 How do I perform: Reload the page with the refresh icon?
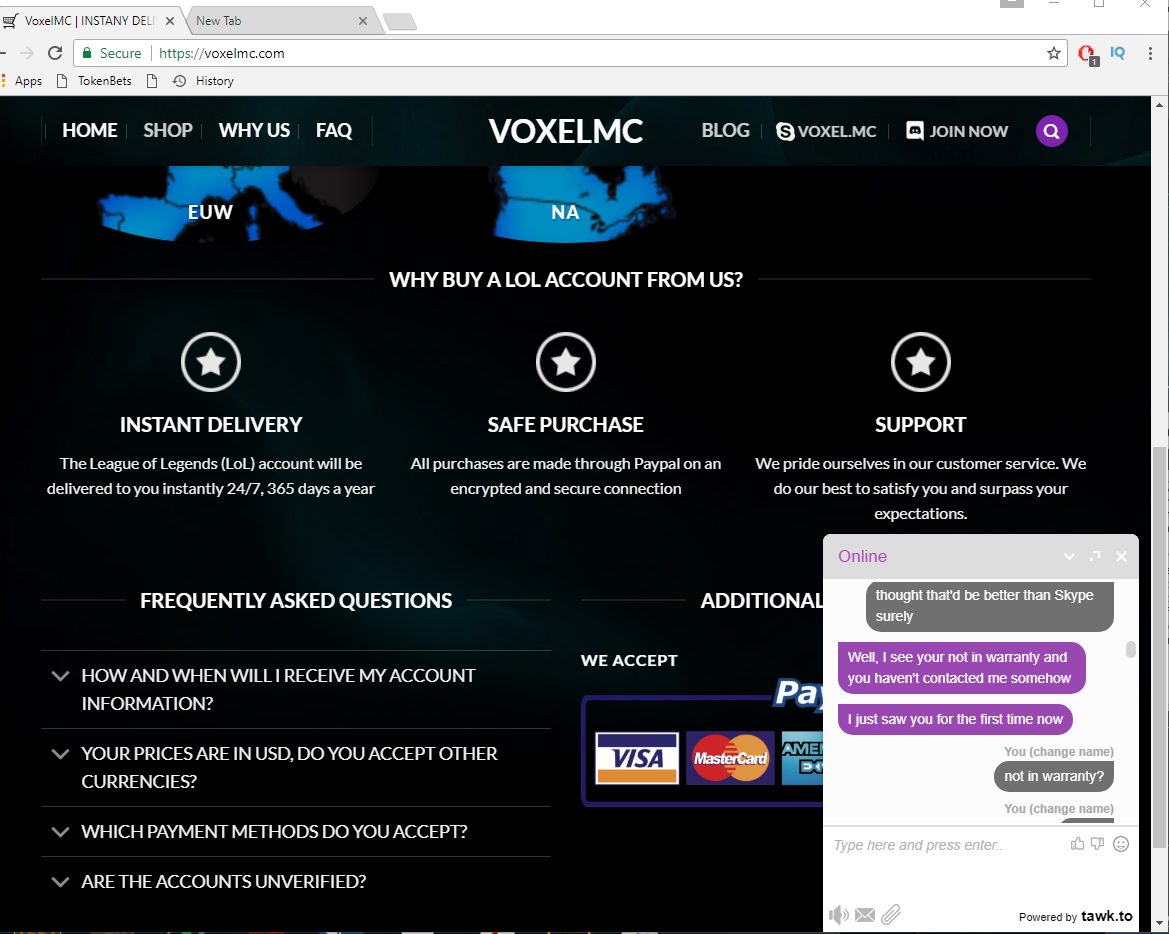(x=54, y=53)
